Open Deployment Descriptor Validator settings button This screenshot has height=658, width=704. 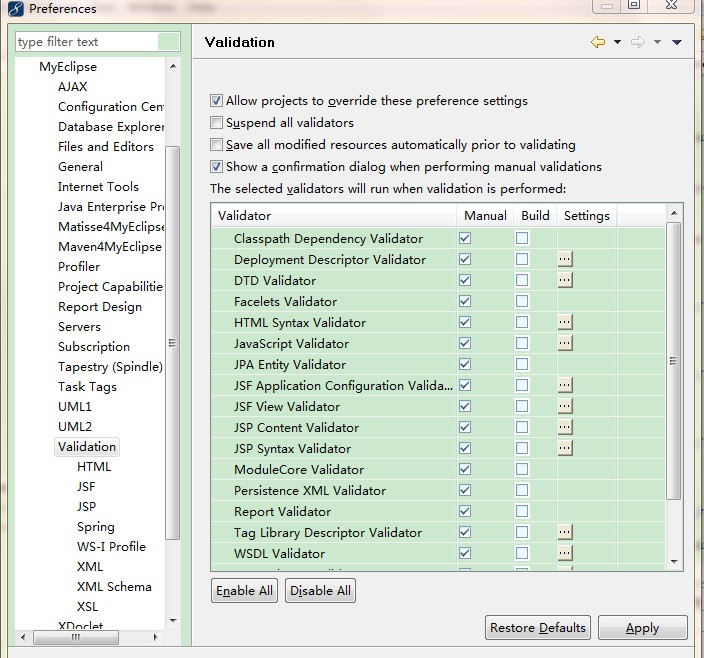(565, 259)
